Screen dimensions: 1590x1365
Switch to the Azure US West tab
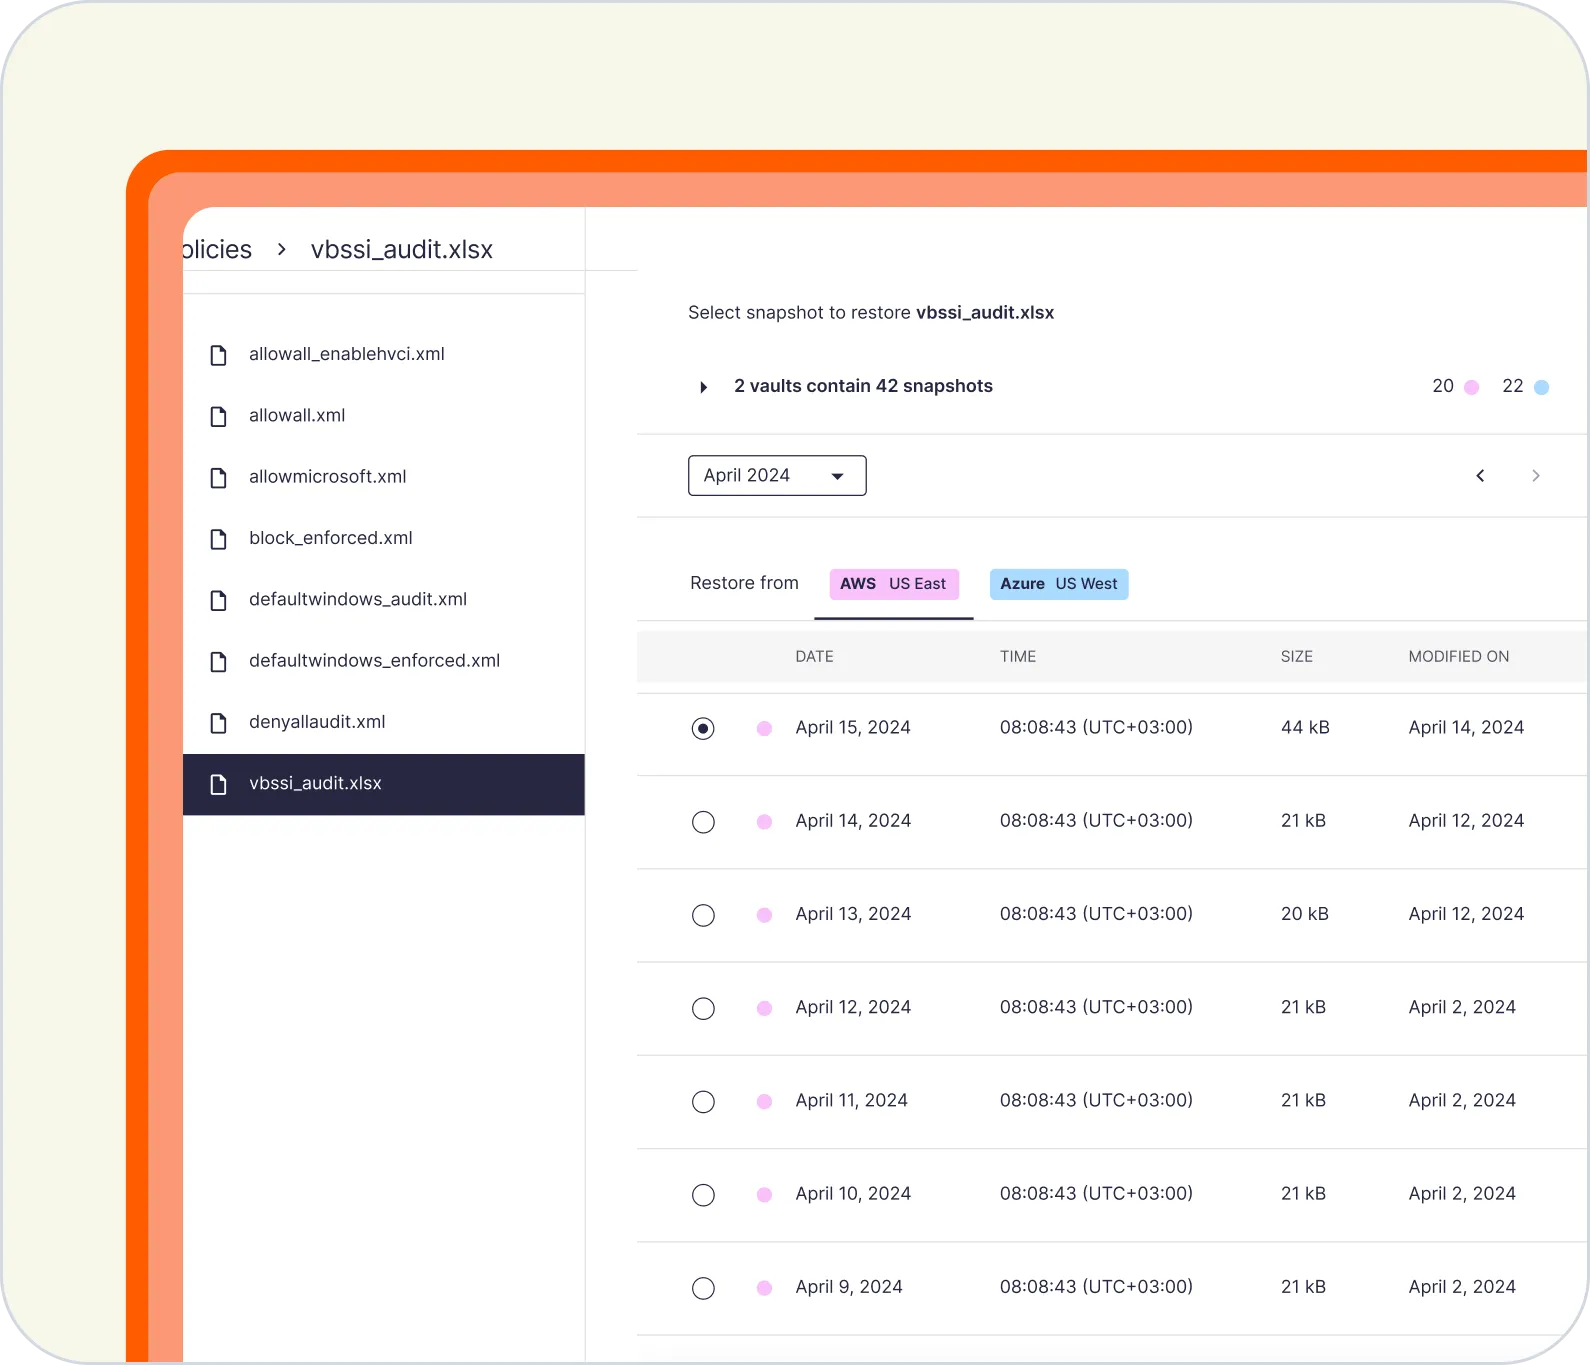tap(1059, 584)
